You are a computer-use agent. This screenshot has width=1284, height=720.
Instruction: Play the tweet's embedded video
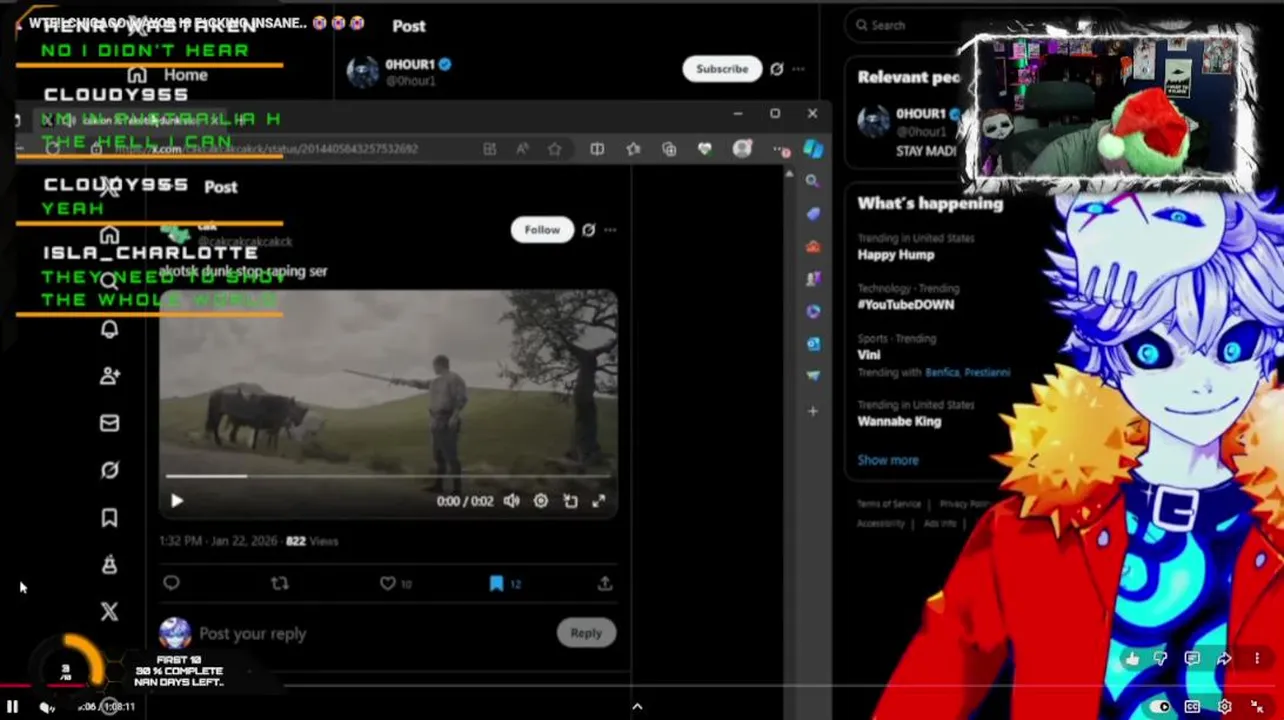(x=177, y=501)
